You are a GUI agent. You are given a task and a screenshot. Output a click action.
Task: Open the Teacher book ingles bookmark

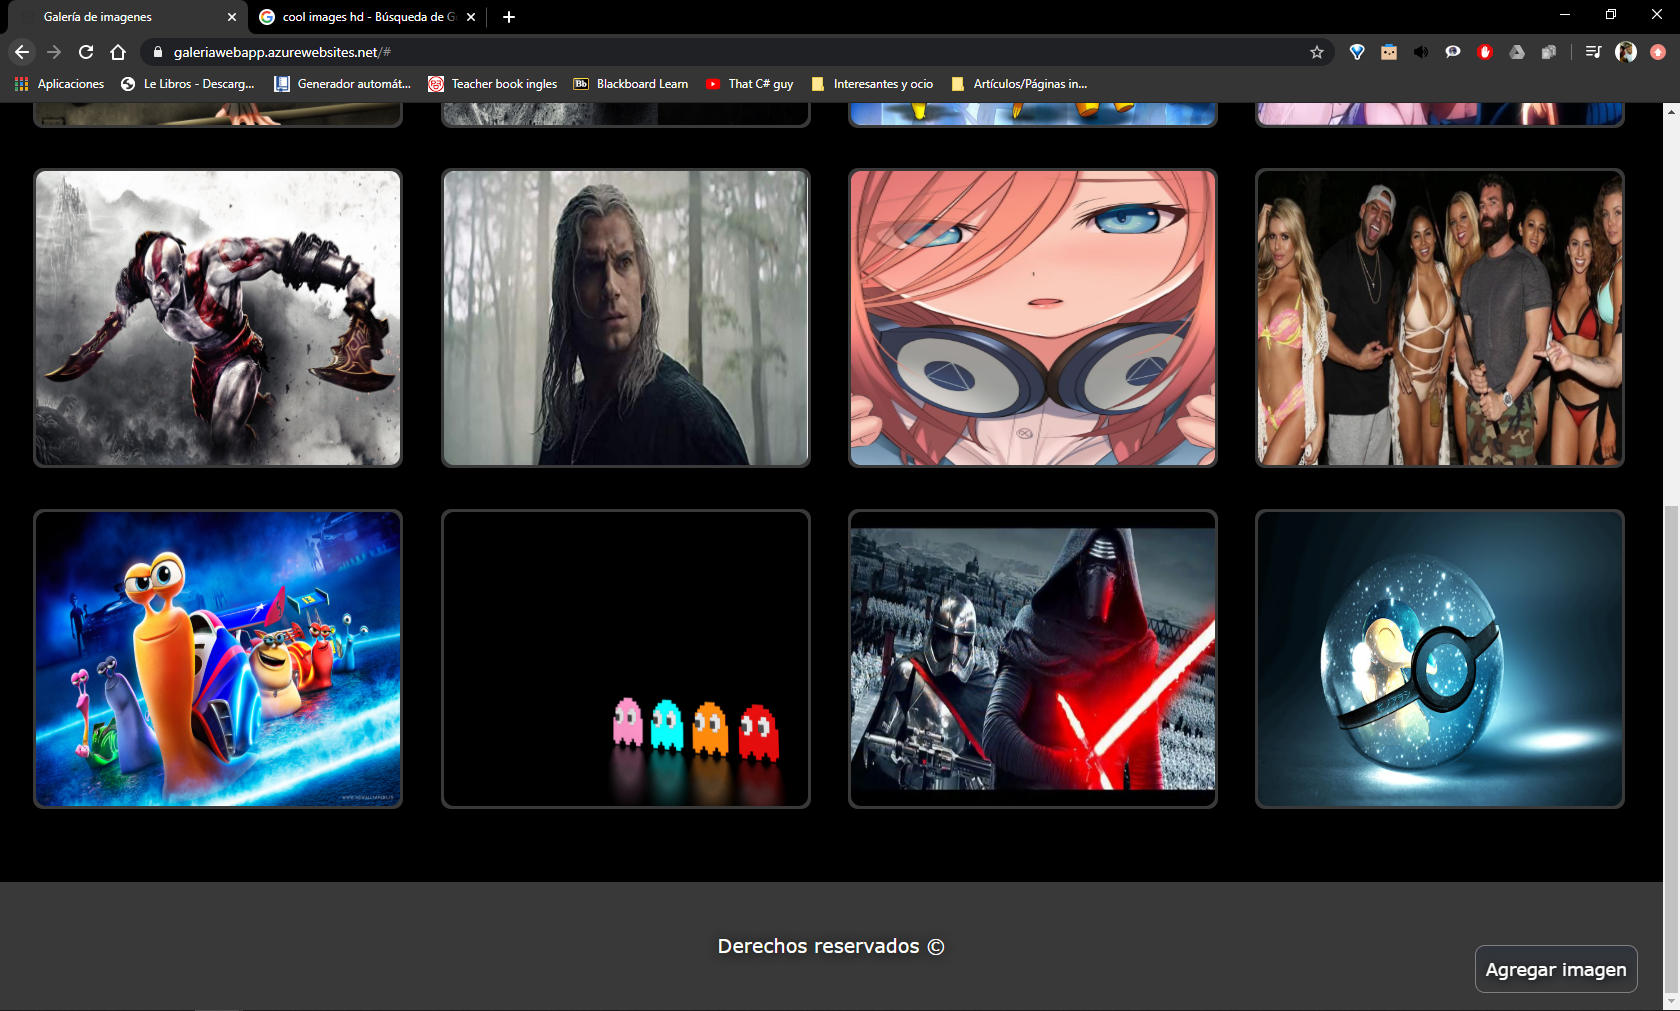(493, 84)
